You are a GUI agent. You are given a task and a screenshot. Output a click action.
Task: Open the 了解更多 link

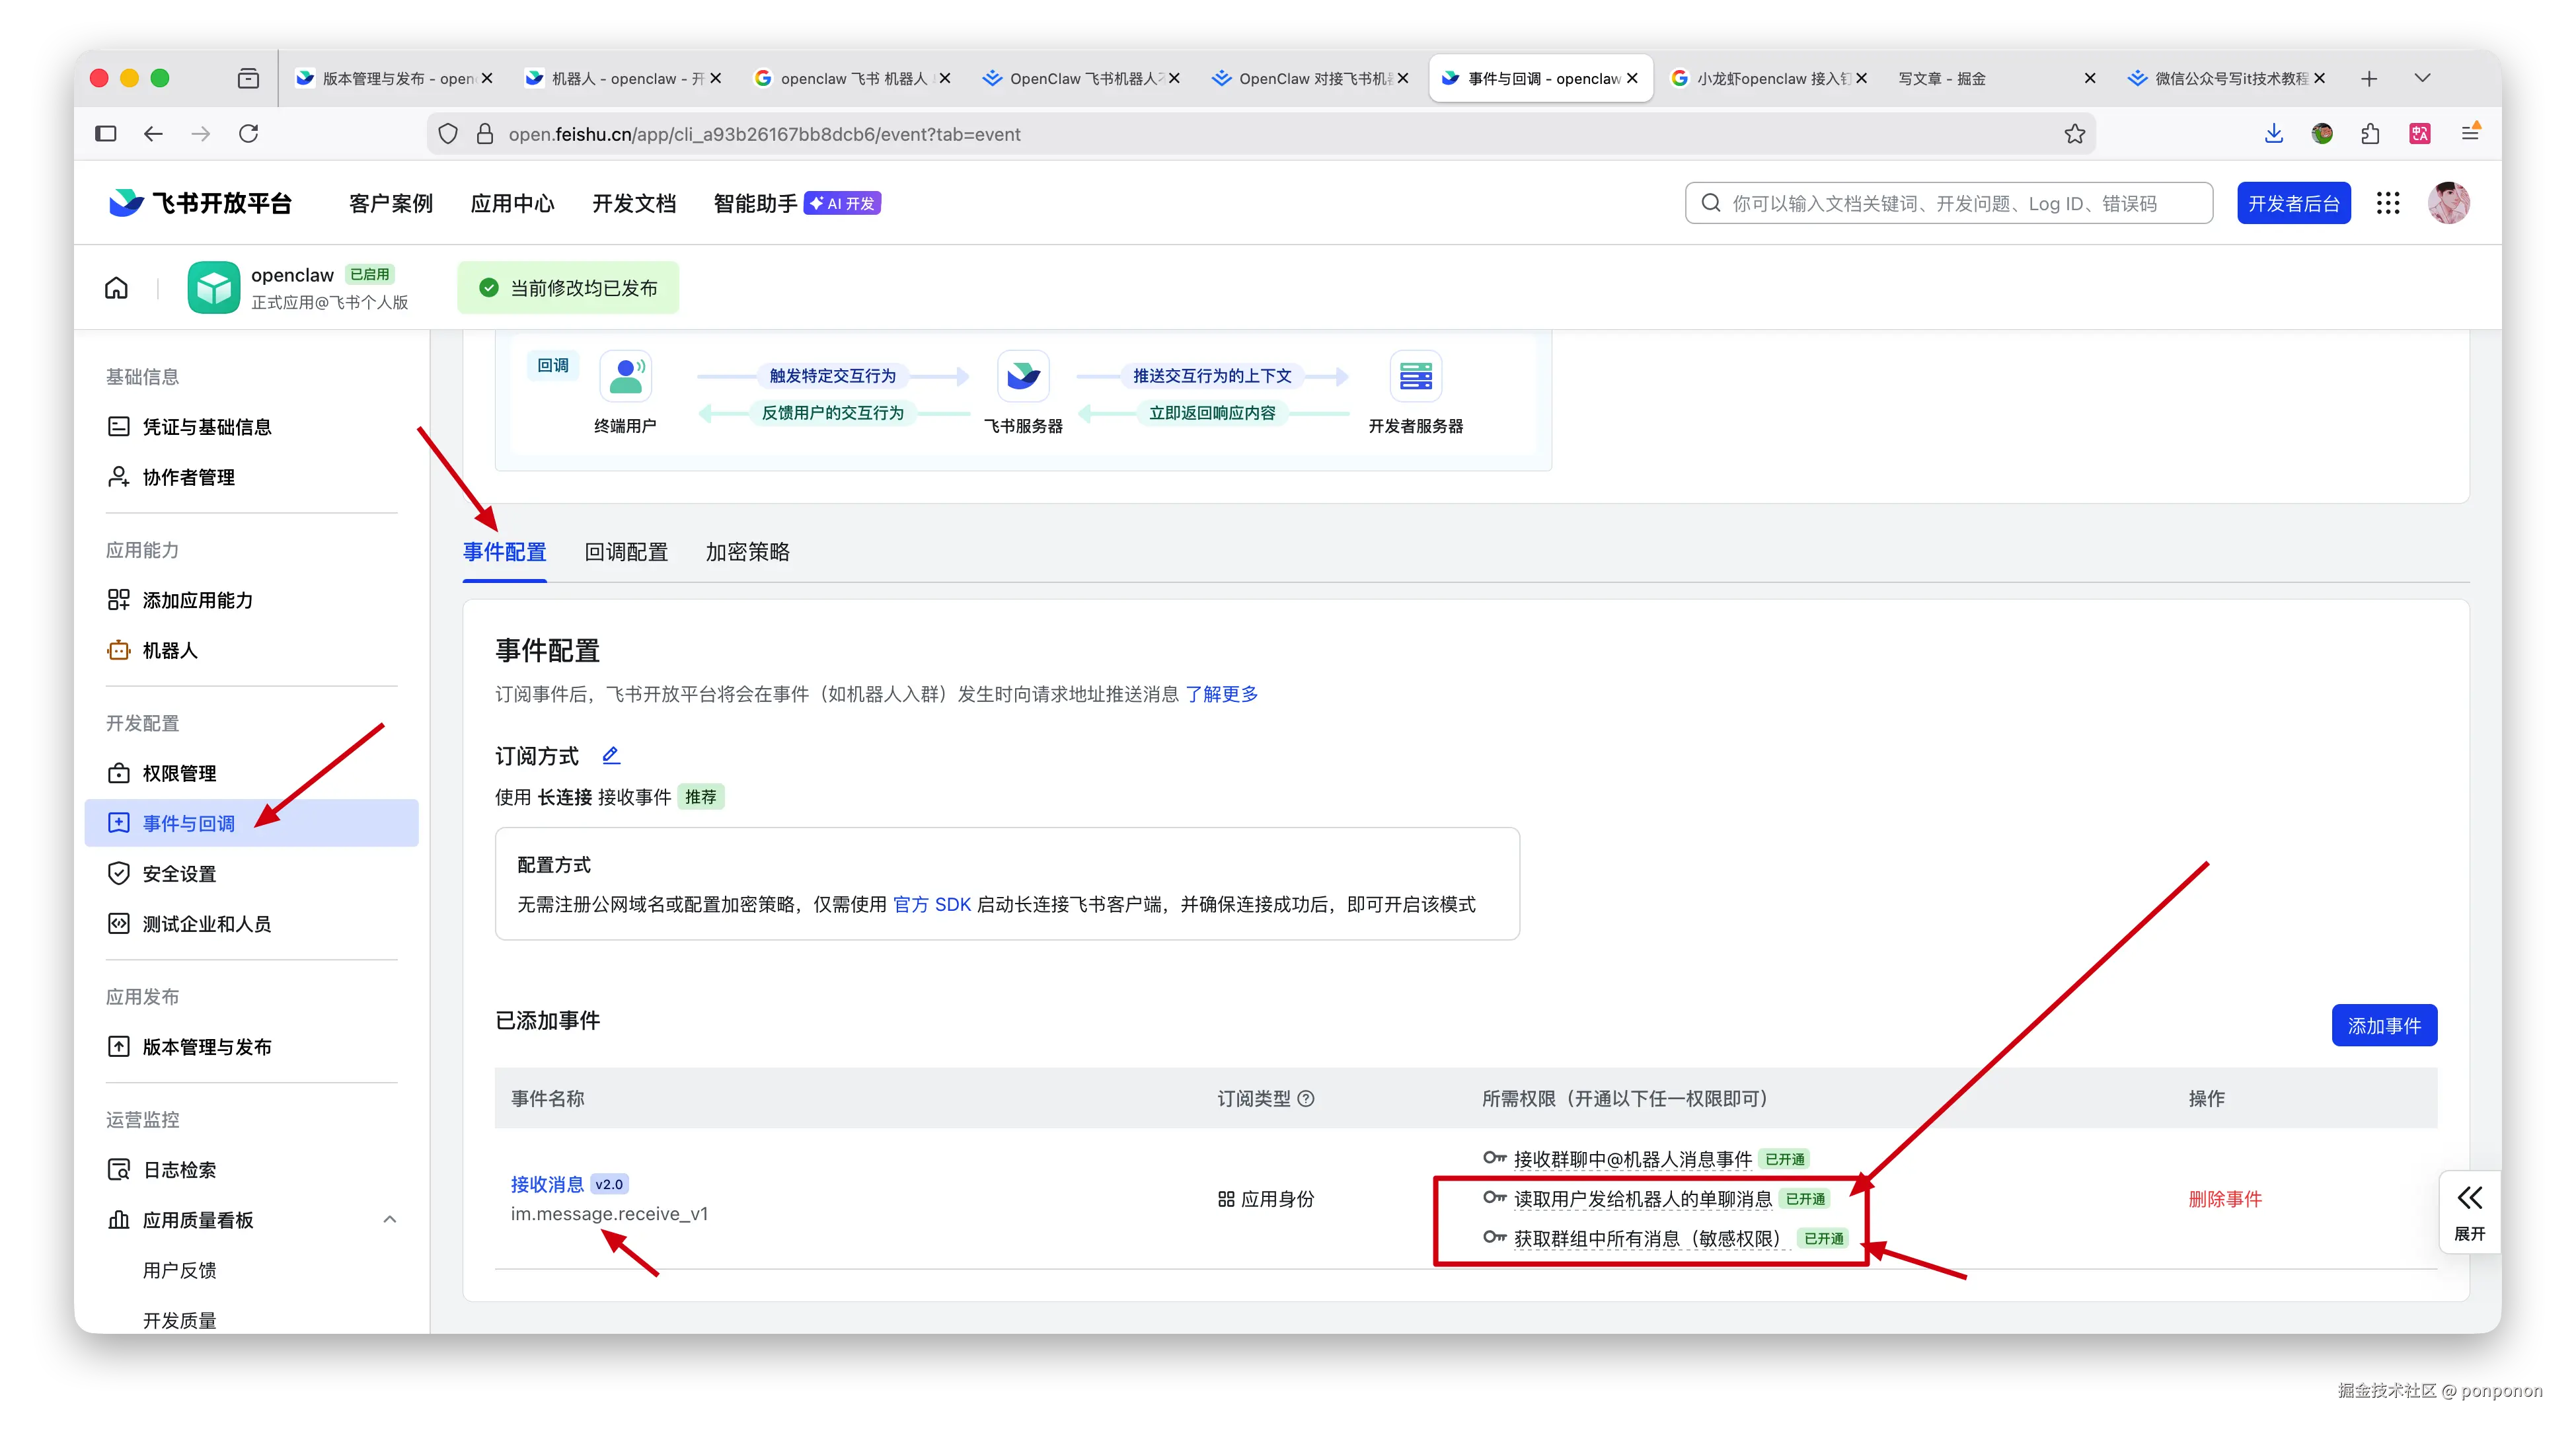(1221, 694)
